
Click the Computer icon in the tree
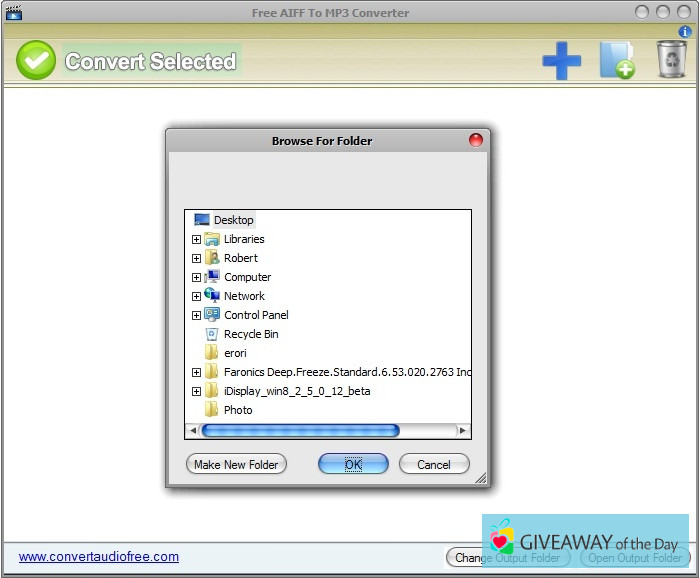(x=212, y=277)
